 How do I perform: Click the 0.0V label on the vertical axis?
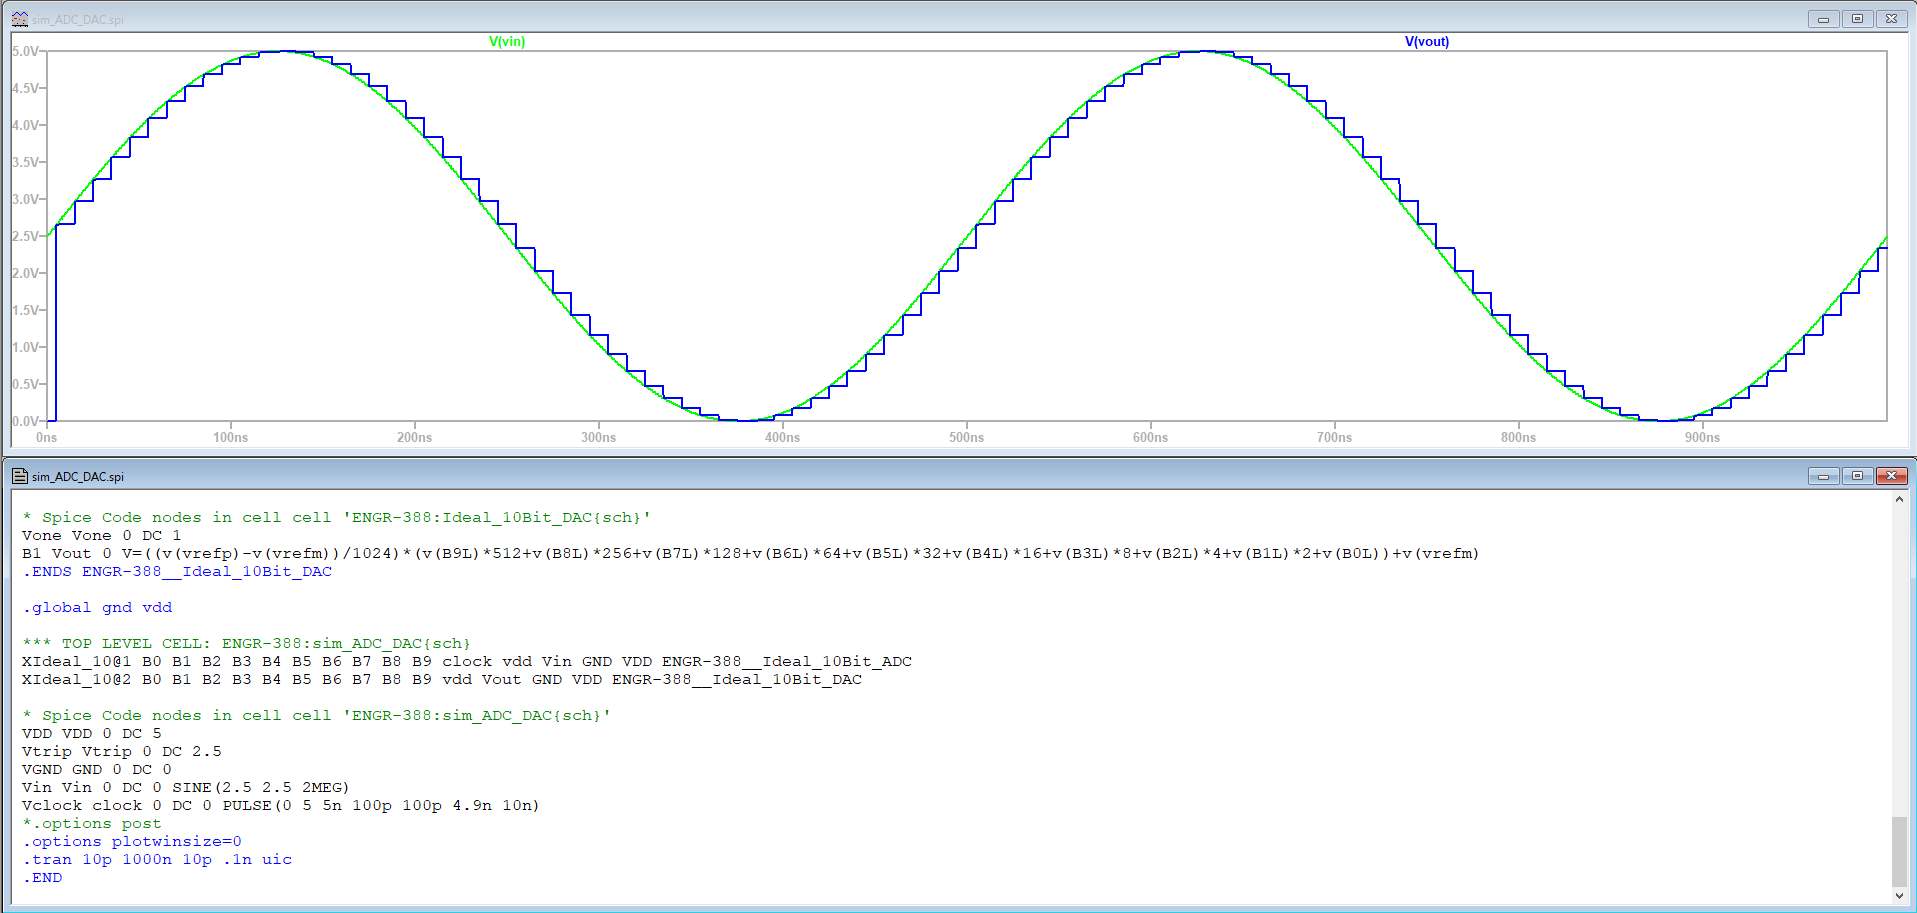pyautogui.click(x=26, y=421)
